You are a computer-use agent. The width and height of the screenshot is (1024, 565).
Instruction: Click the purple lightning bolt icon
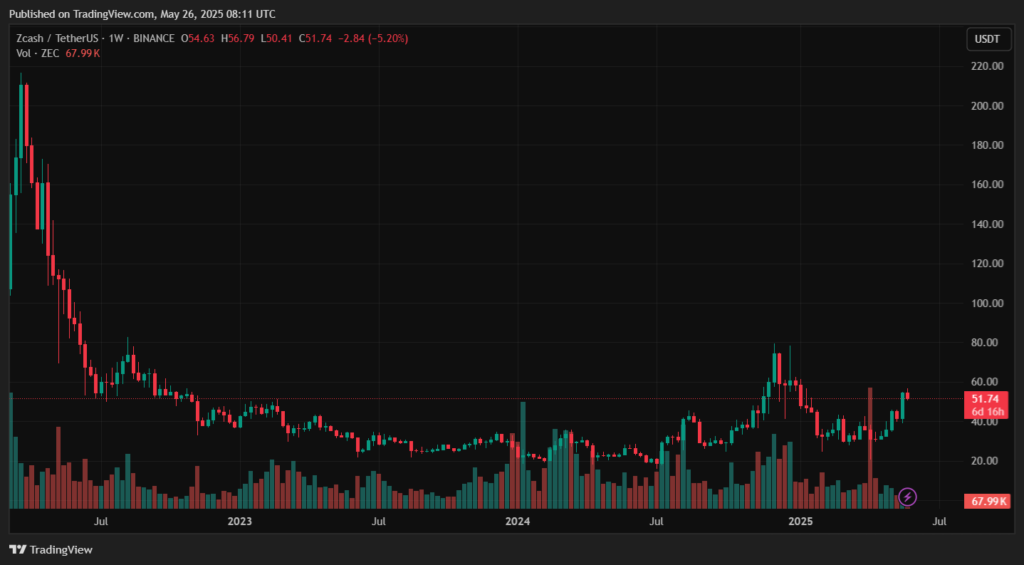(x=907, y=496)
